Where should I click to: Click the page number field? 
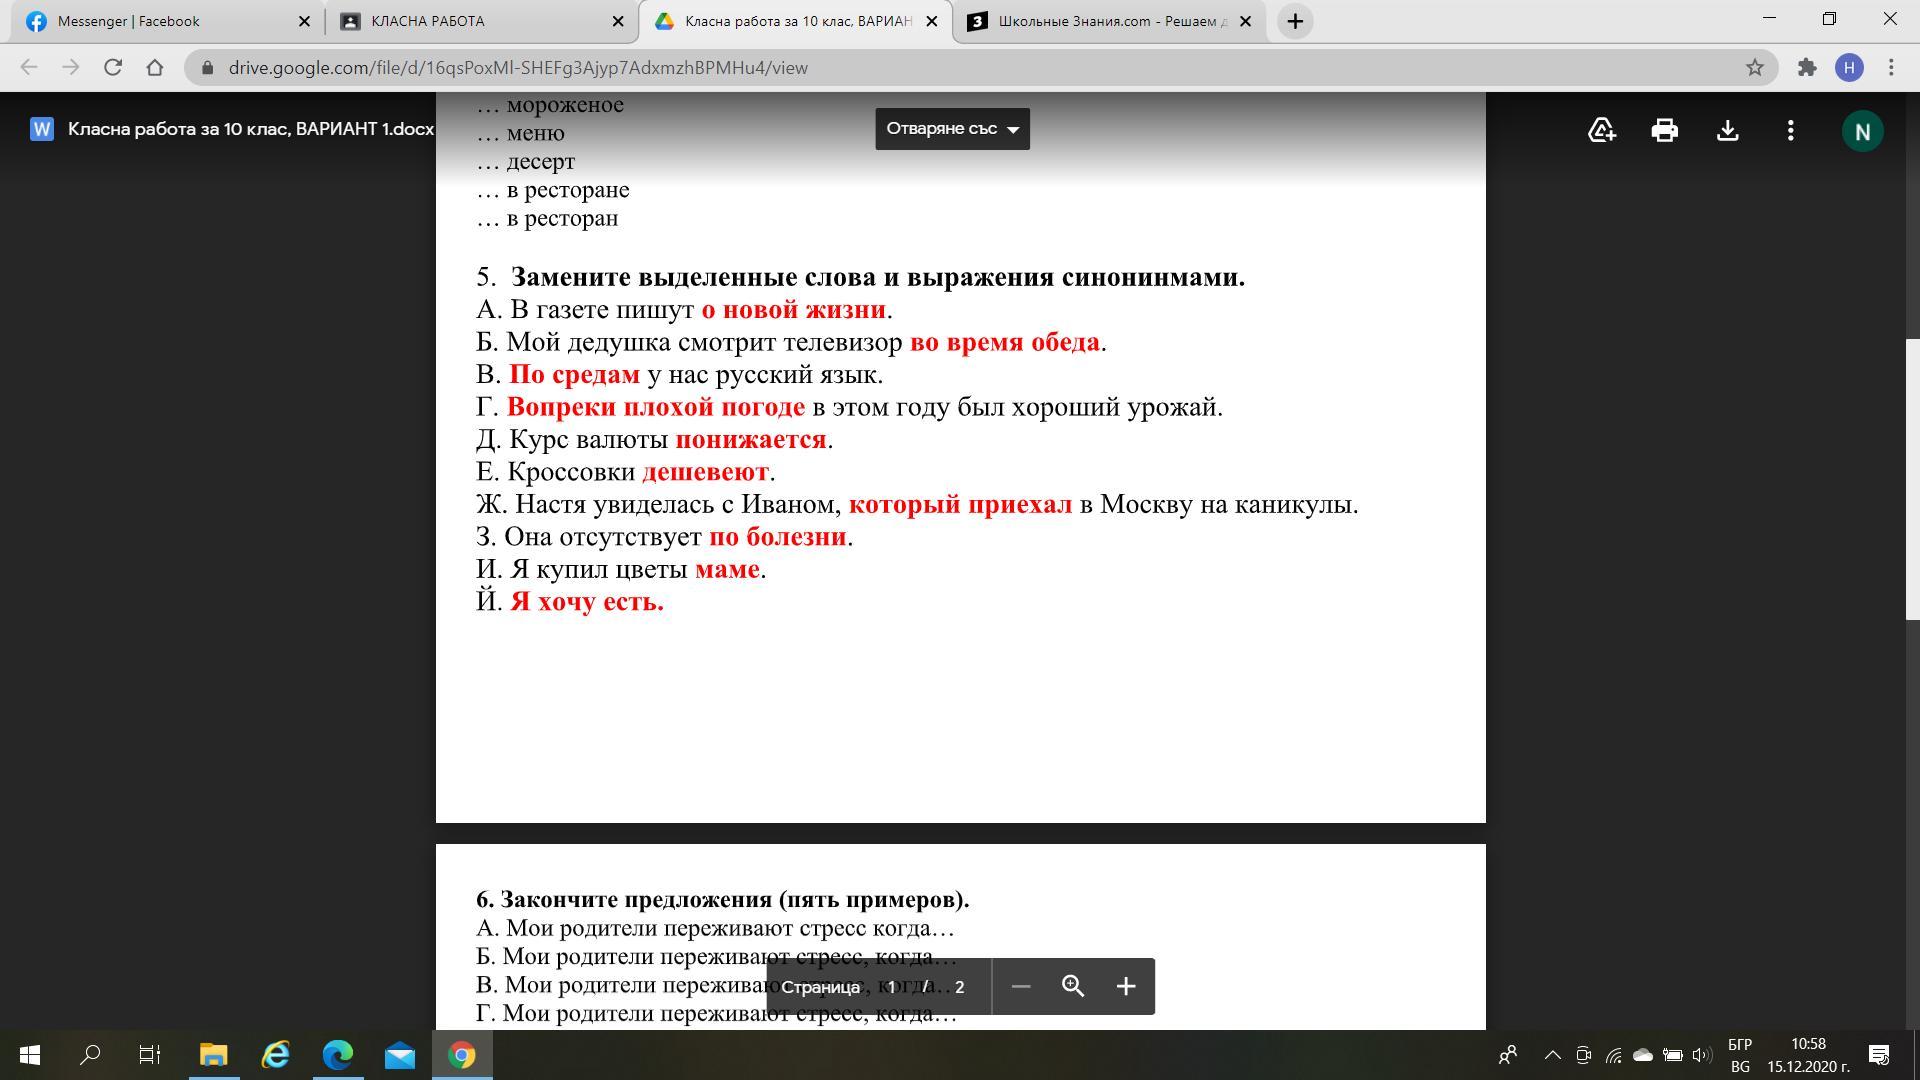point(891,987)
